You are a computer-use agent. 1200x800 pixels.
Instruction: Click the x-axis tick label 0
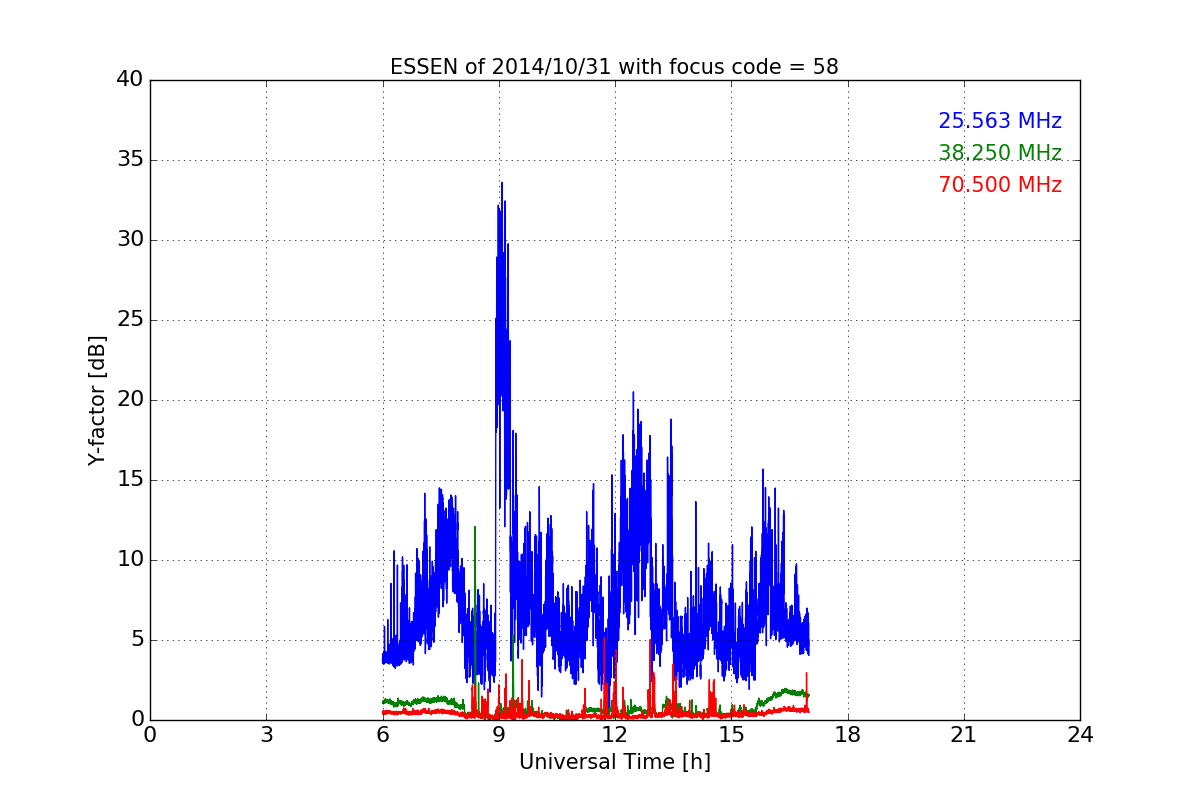[x=150, y=735]
